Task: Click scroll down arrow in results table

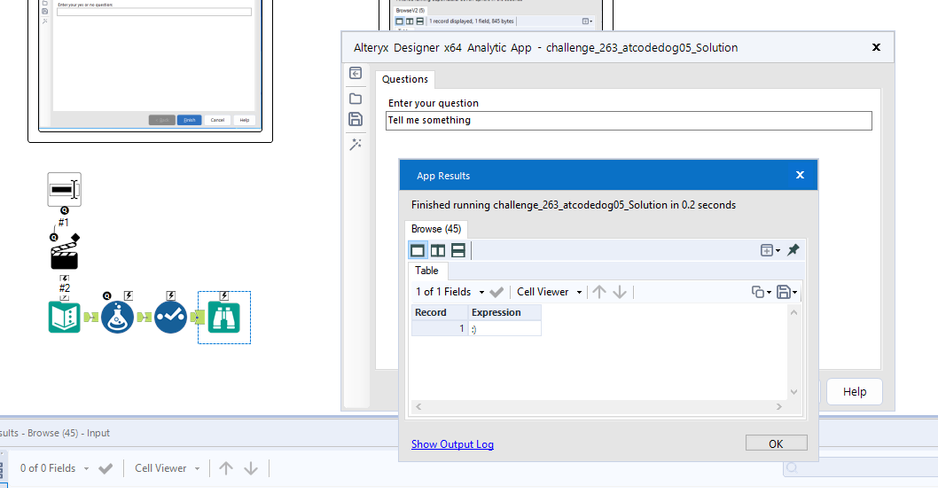Action: pyautogui.click(x=794, y=392)
